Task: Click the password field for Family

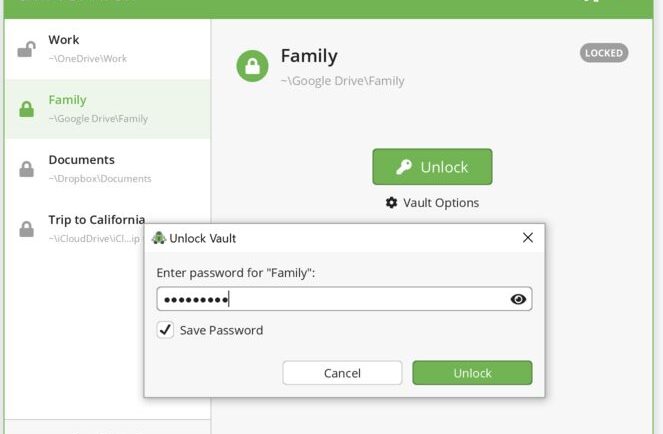Action: pyautogui.click(x=344, y=299)
